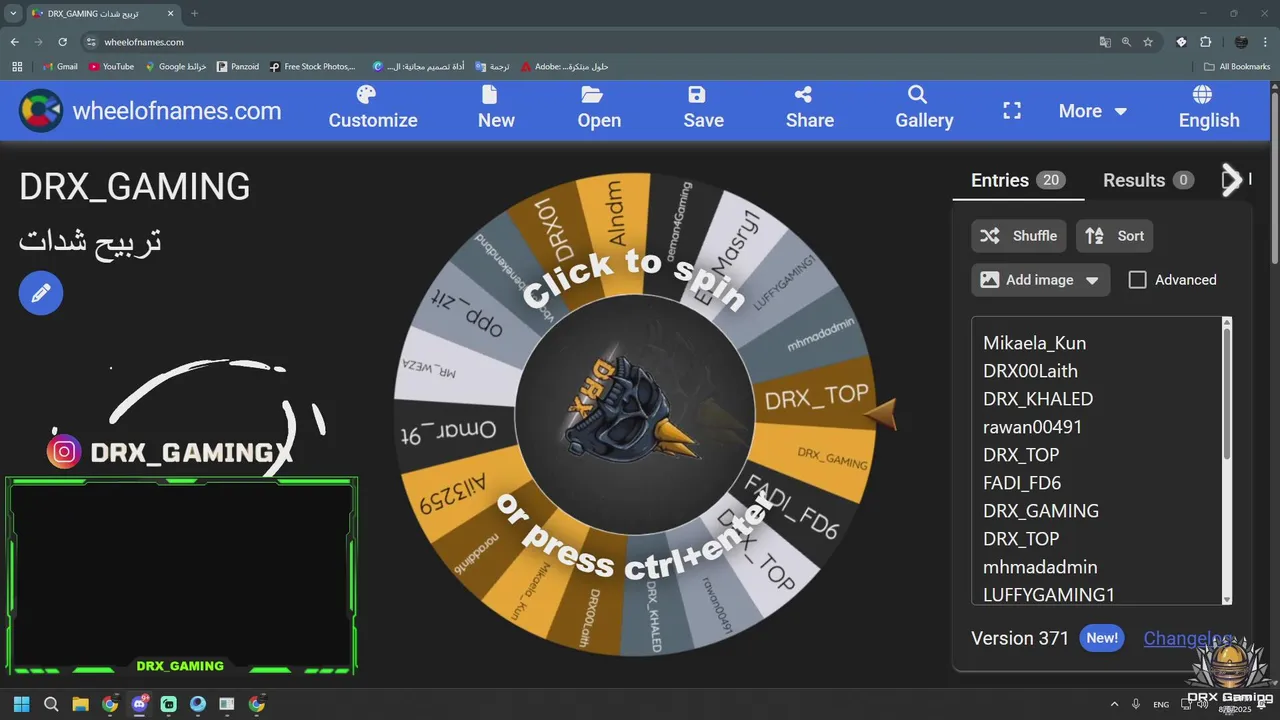Shuffle the entries

[x=1018, y=236]
